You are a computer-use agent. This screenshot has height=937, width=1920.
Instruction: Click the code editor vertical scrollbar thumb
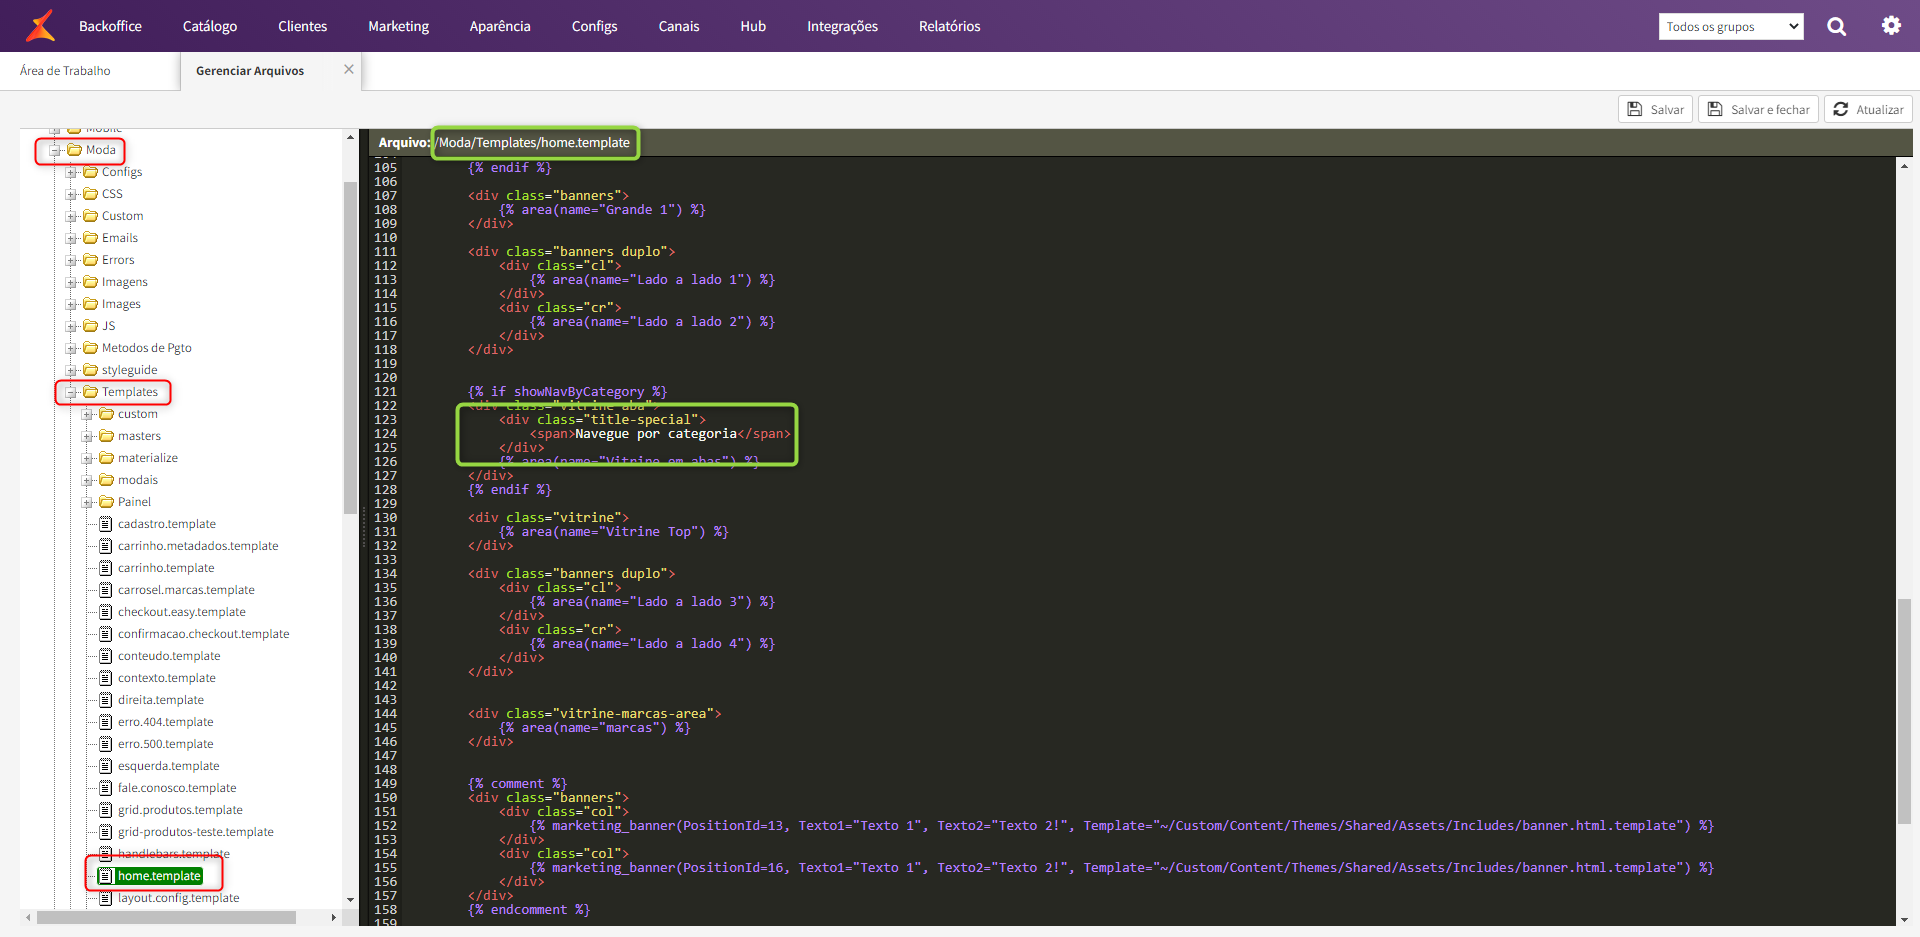click(1904, 710)
